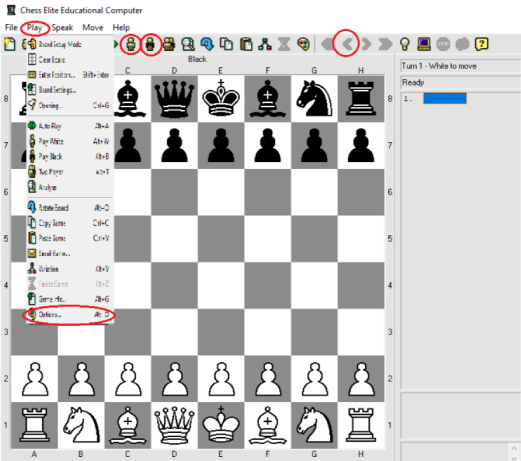This screenshot has height=461, width=521.
Task: Step back one move with left chevron
Action: pyautogui.click(x=347, y=44)
